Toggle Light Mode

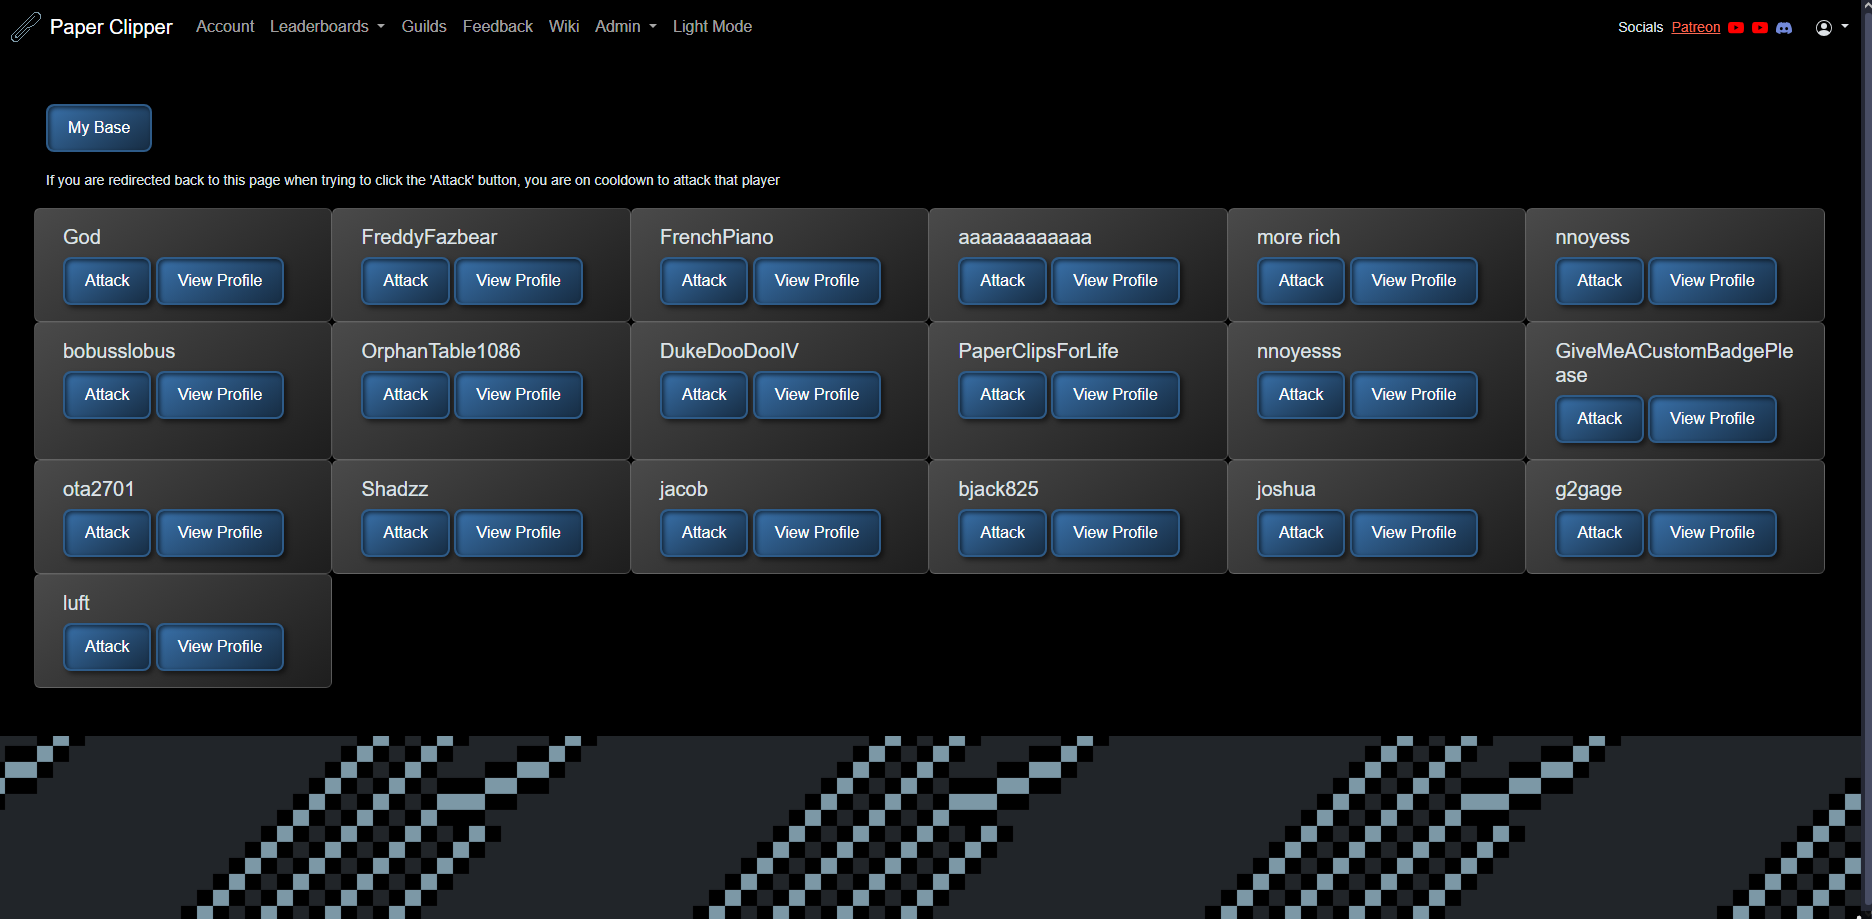[712, 26]
